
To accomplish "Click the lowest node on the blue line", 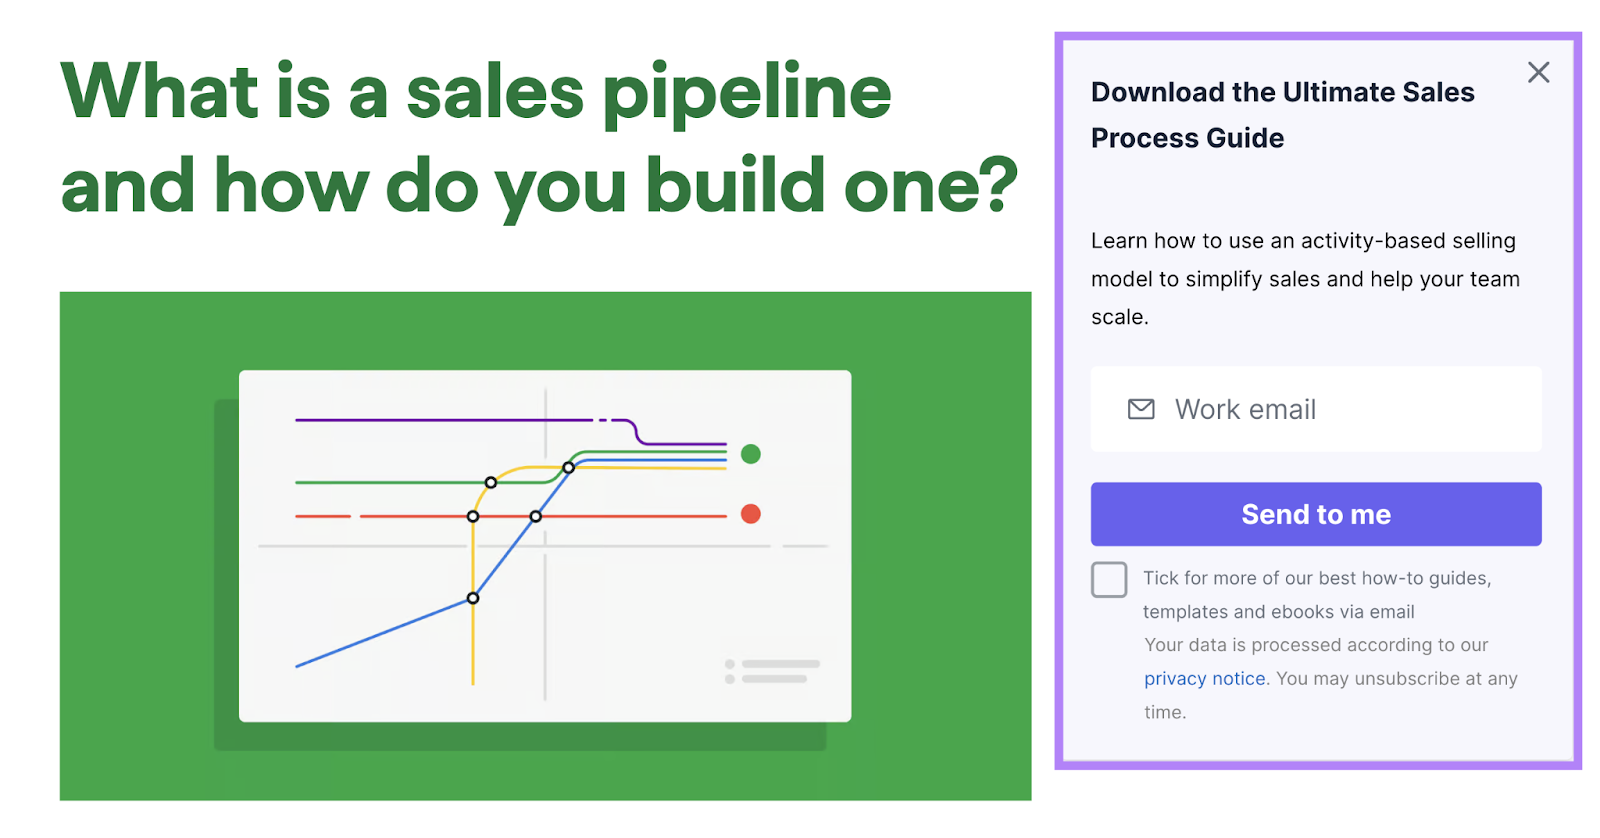I will (471, 598).
